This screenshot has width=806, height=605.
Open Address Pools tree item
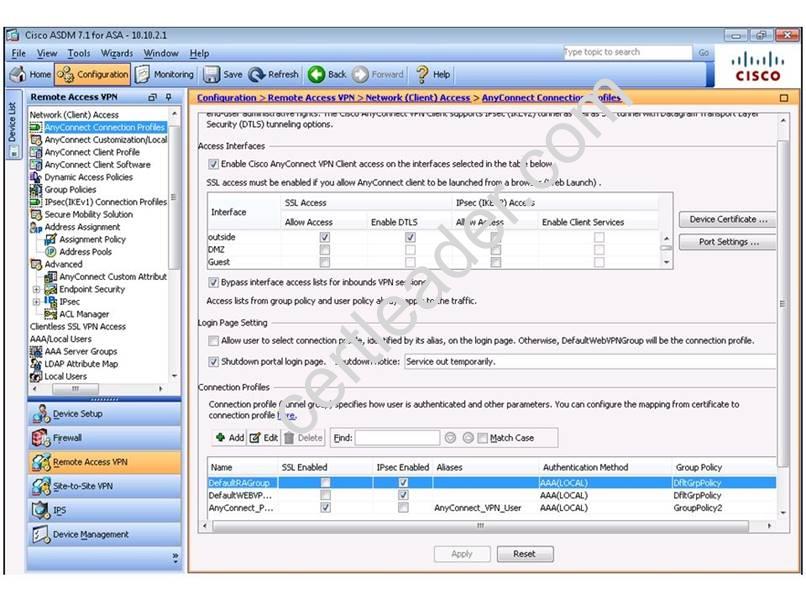tap(85, 252)
